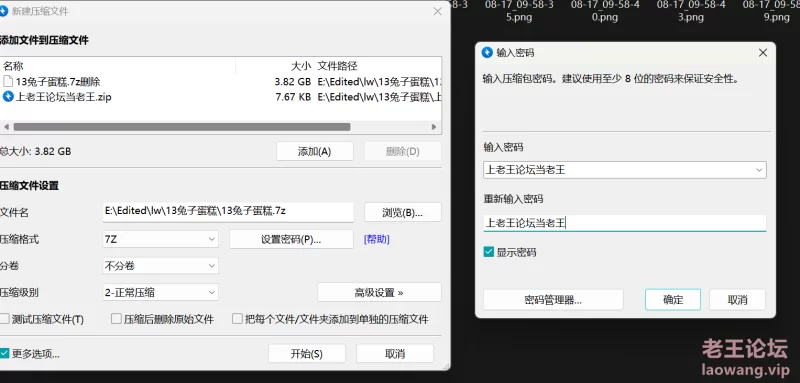The width and height of the screenshot is (800, 383).
Task: Click the app icon in 新建压缩文件 title bar
Action: click(x=4, y=11)
